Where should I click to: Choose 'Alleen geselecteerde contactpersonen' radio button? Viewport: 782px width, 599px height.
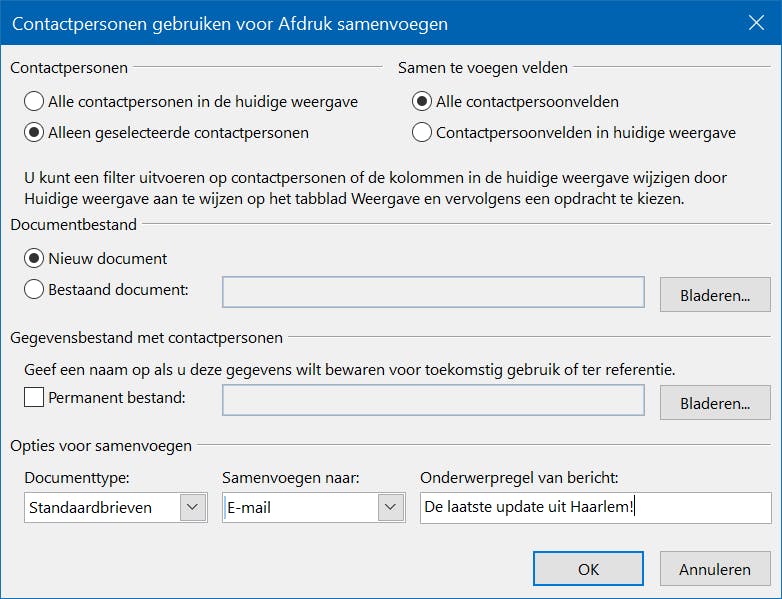[x=35, y=132]
